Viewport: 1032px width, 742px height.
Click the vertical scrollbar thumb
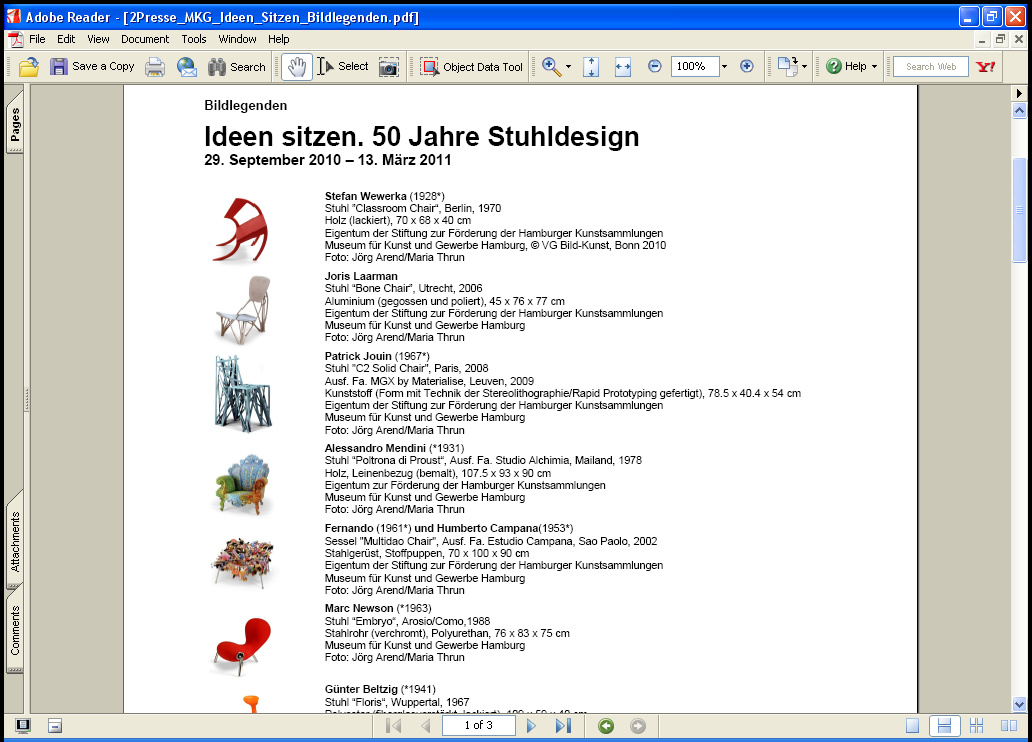click(x=1019, y=210)
